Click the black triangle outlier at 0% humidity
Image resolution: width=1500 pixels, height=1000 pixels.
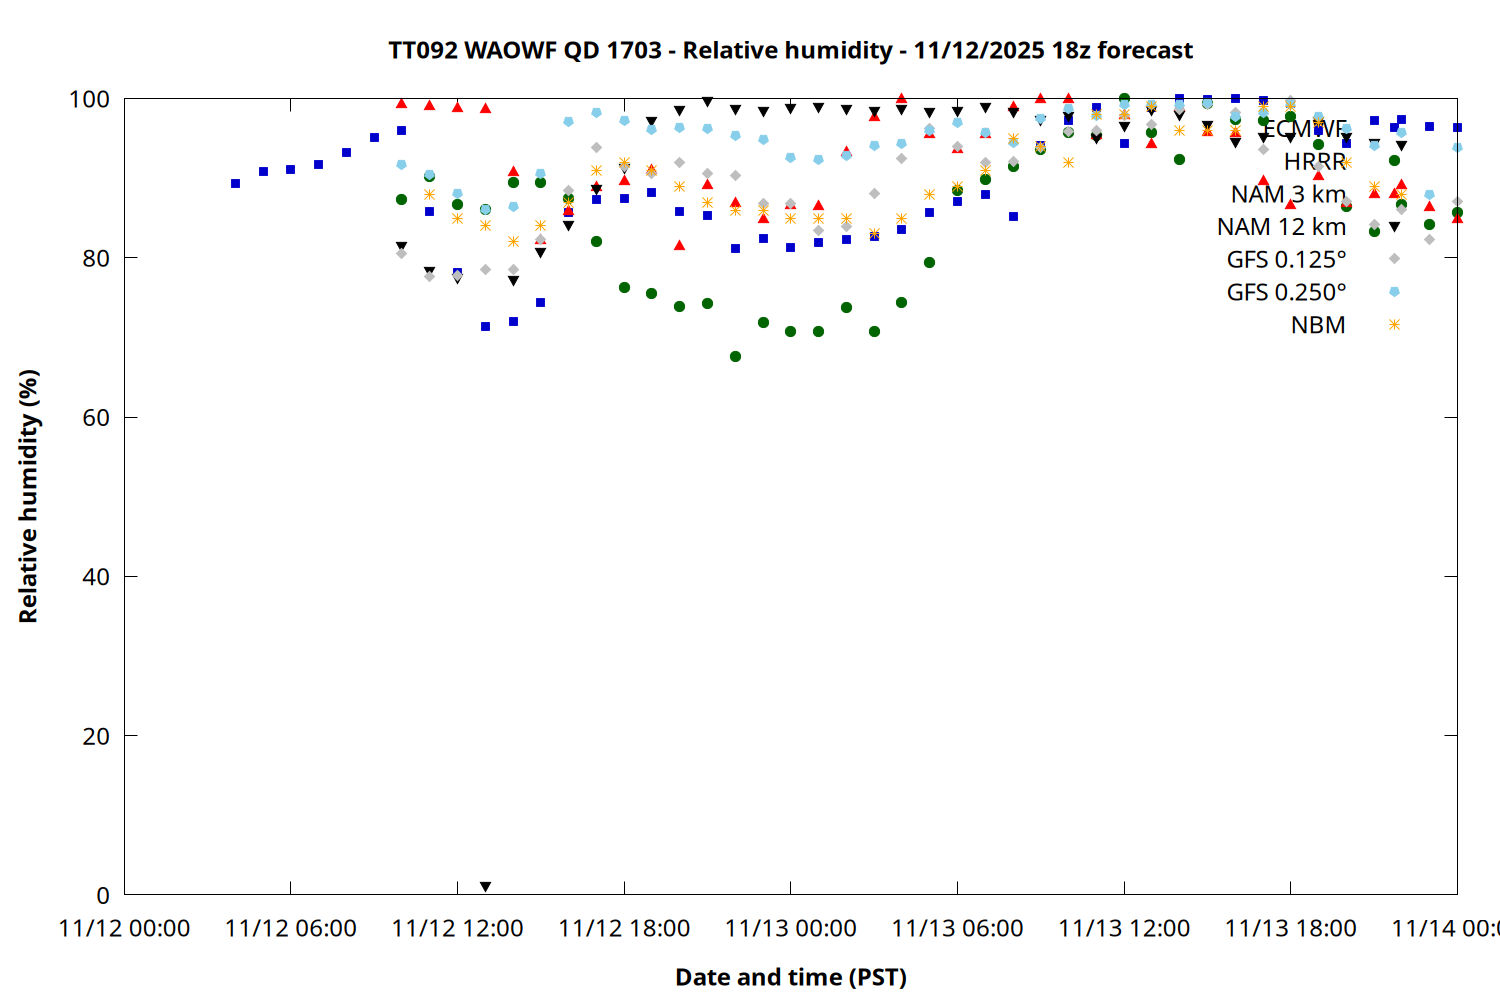(485, 887)
